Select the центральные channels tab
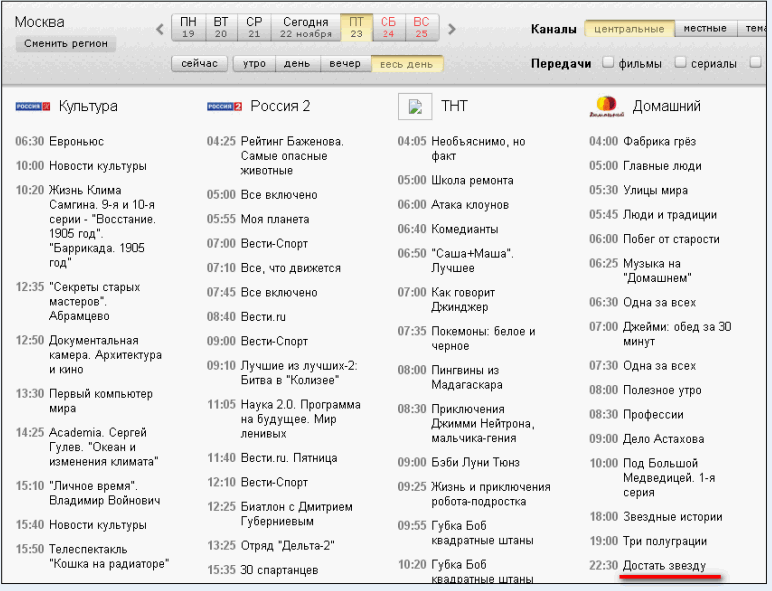The image size is (772, 591). [x=629, y=29]
